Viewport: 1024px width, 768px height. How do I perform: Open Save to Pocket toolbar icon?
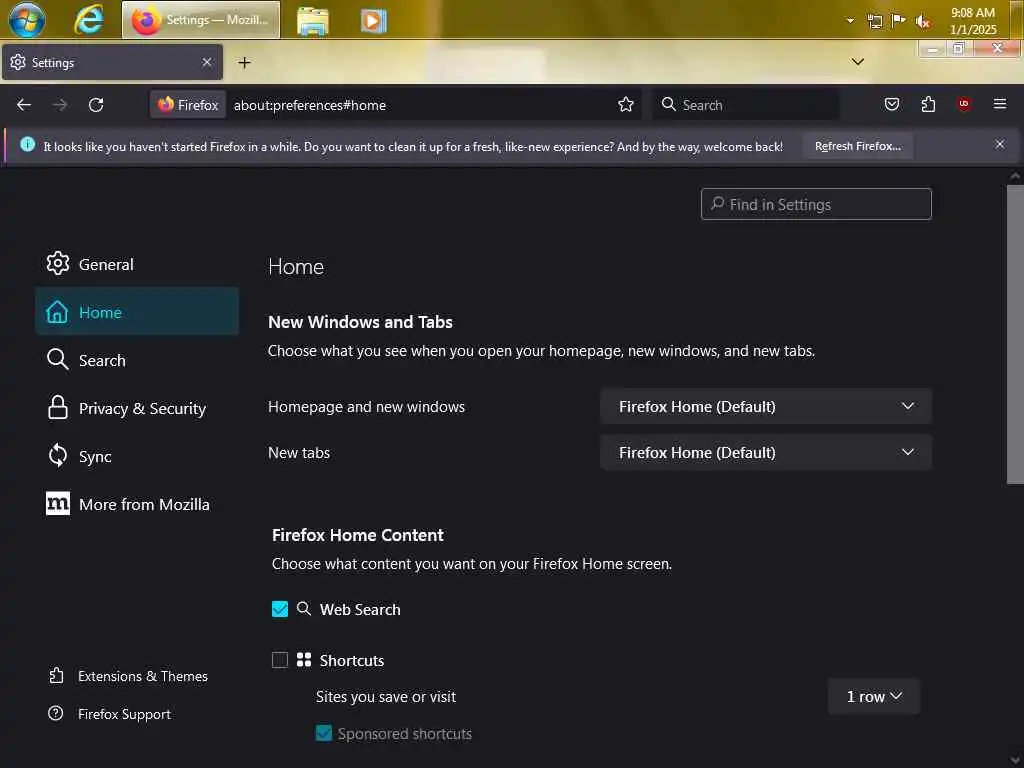point(891,104)
